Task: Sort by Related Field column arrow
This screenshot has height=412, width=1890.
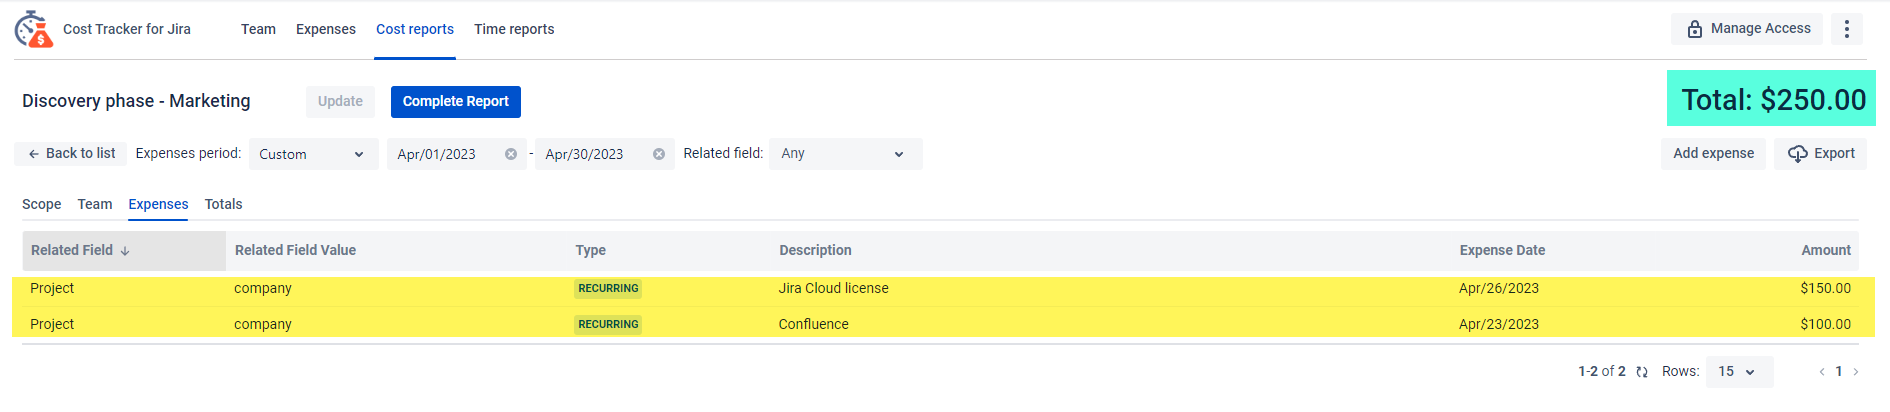Action: pyautogui.click(x=125, y=251)
